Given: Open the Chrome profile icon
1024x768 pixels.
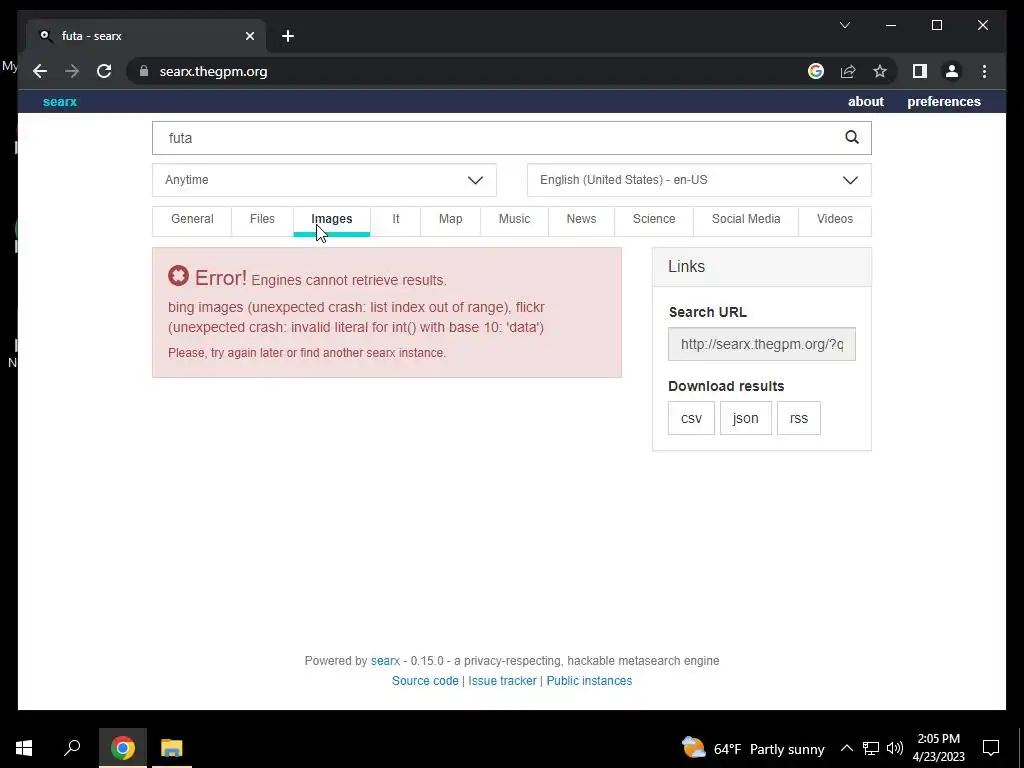Looking at the screenshot, I should click(952, 71).
